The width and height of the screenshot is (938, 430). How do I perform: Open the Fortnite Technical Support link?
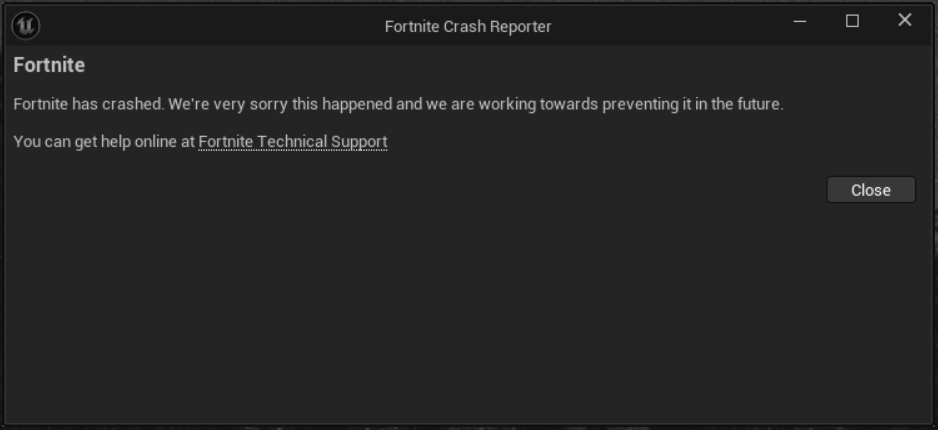click(x=293, y=142)
